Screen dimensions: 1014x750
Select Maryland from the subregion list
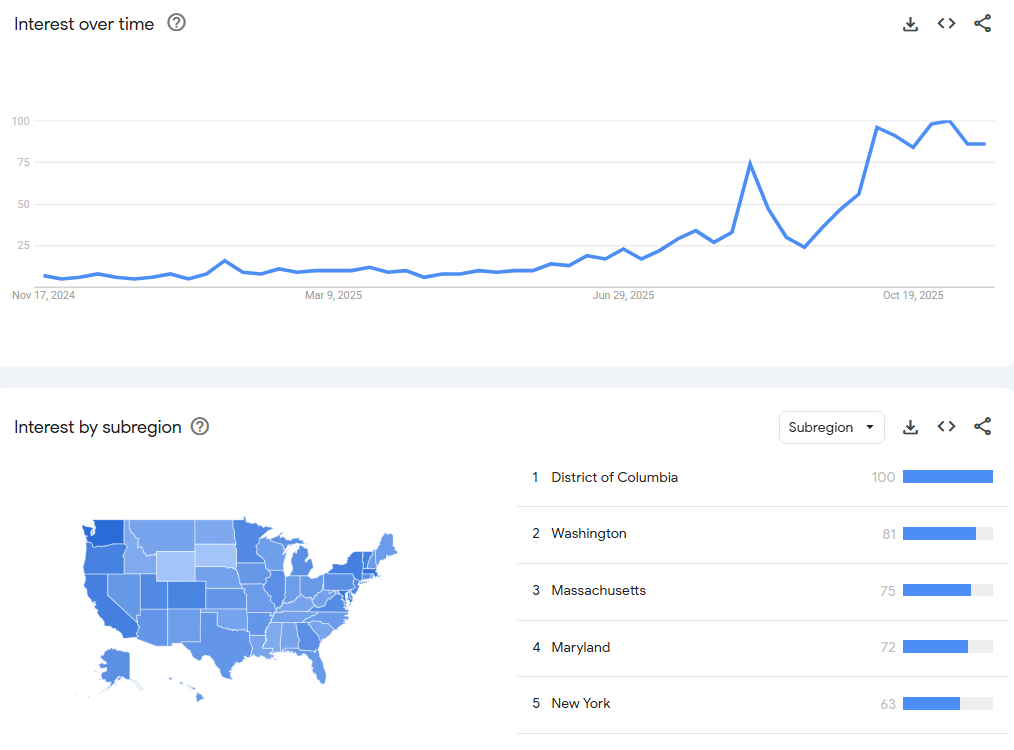tap(580, 648)
